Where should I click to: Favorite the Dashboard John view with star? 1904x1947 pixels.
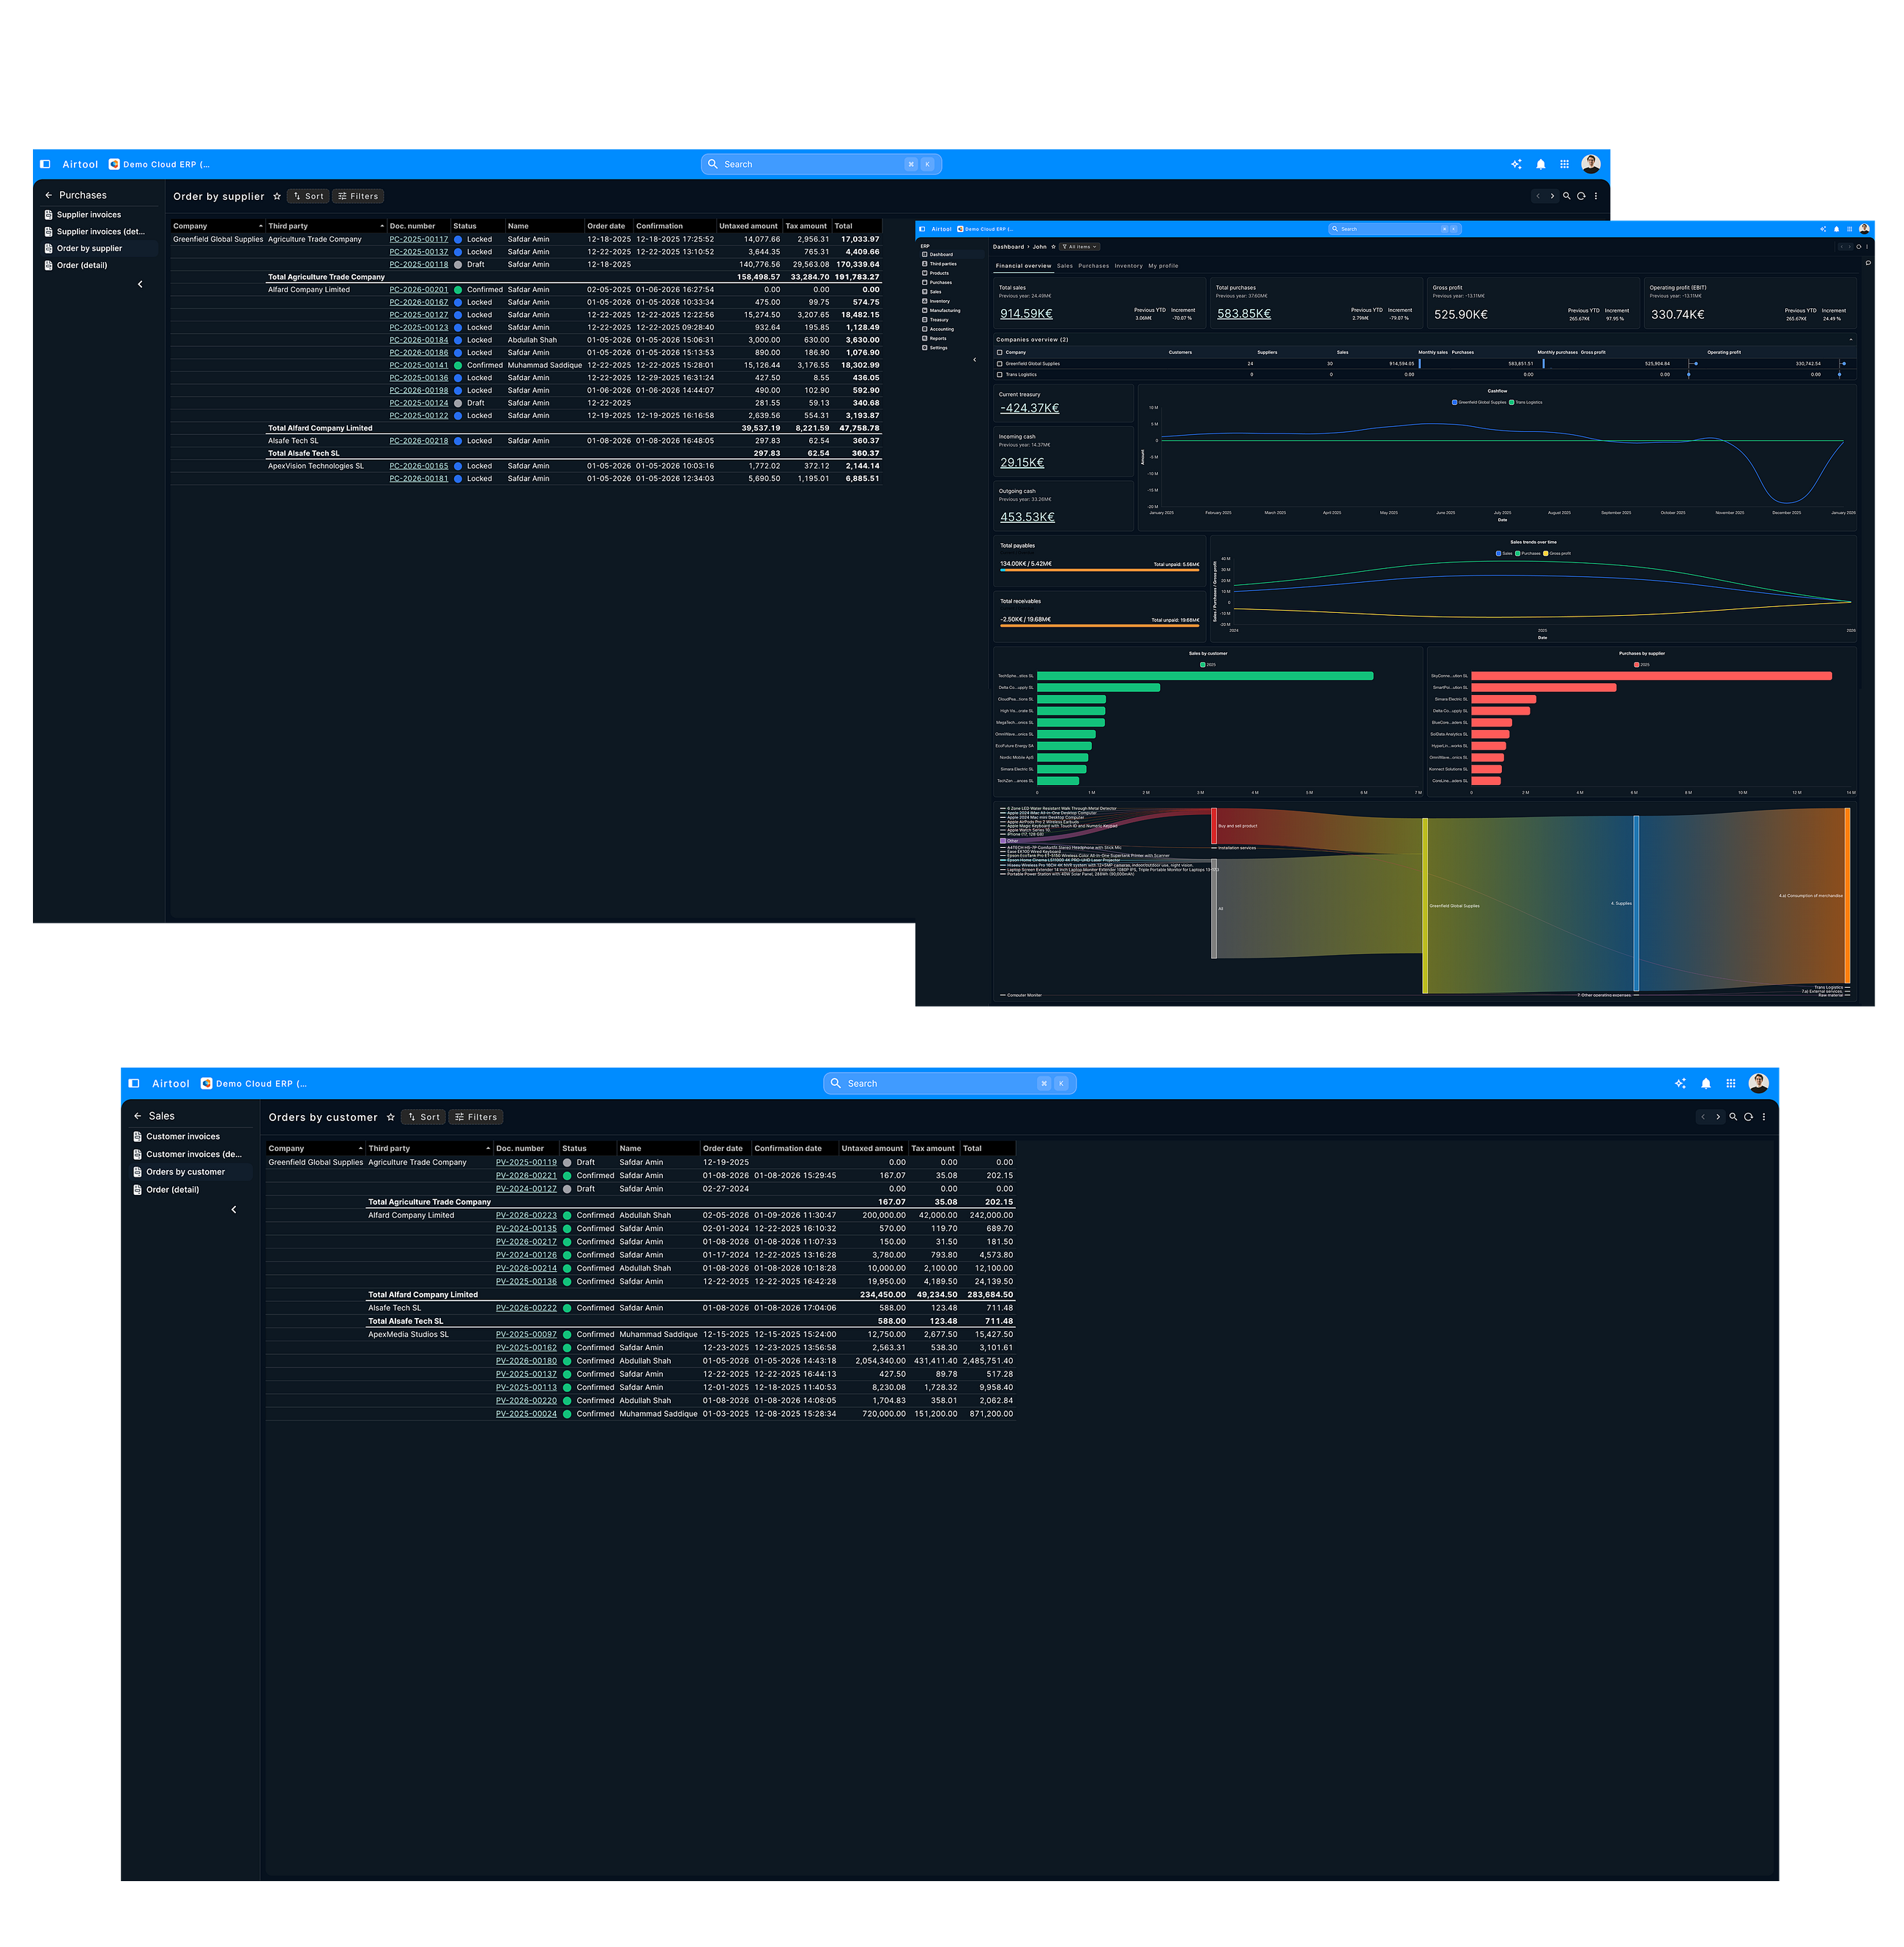point(1054,247)
